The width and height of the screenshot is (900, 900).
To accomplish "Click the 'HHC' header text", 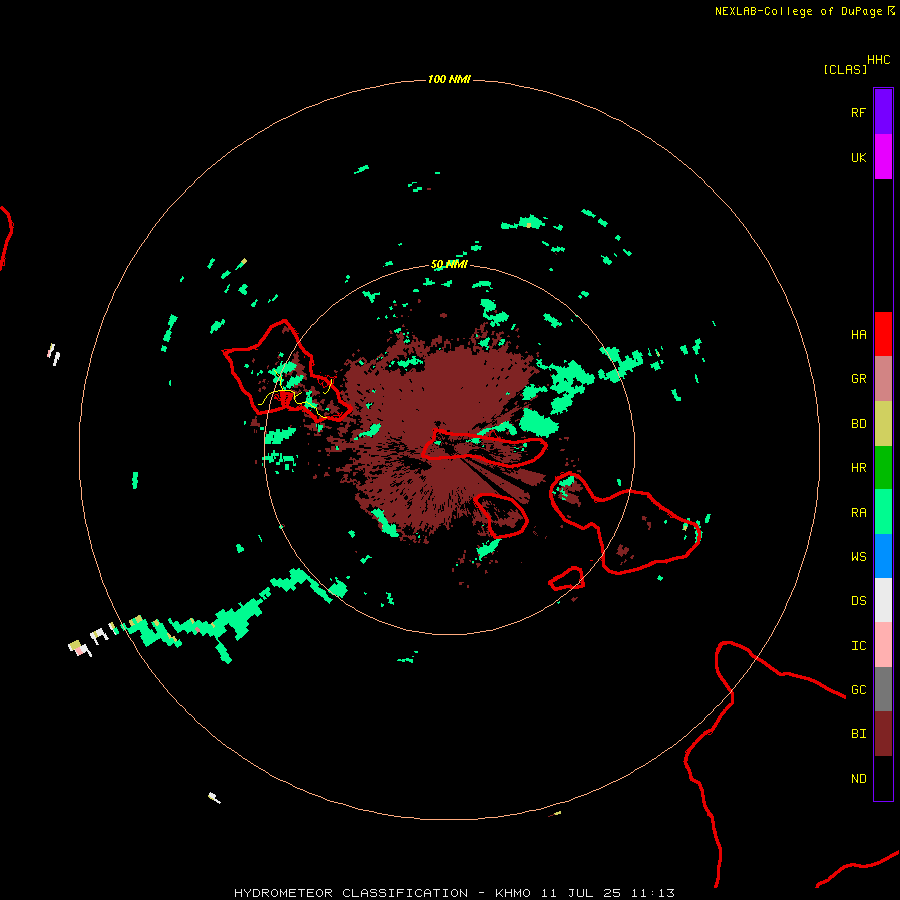I will pyautogui.click(x=878, y=60).
